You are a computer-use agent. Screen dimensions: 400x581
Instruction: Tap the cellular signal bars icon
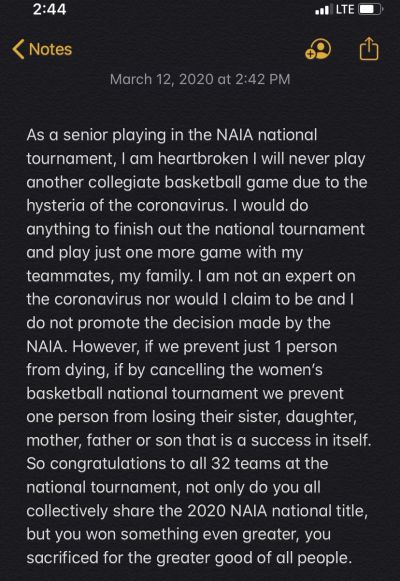322,10
